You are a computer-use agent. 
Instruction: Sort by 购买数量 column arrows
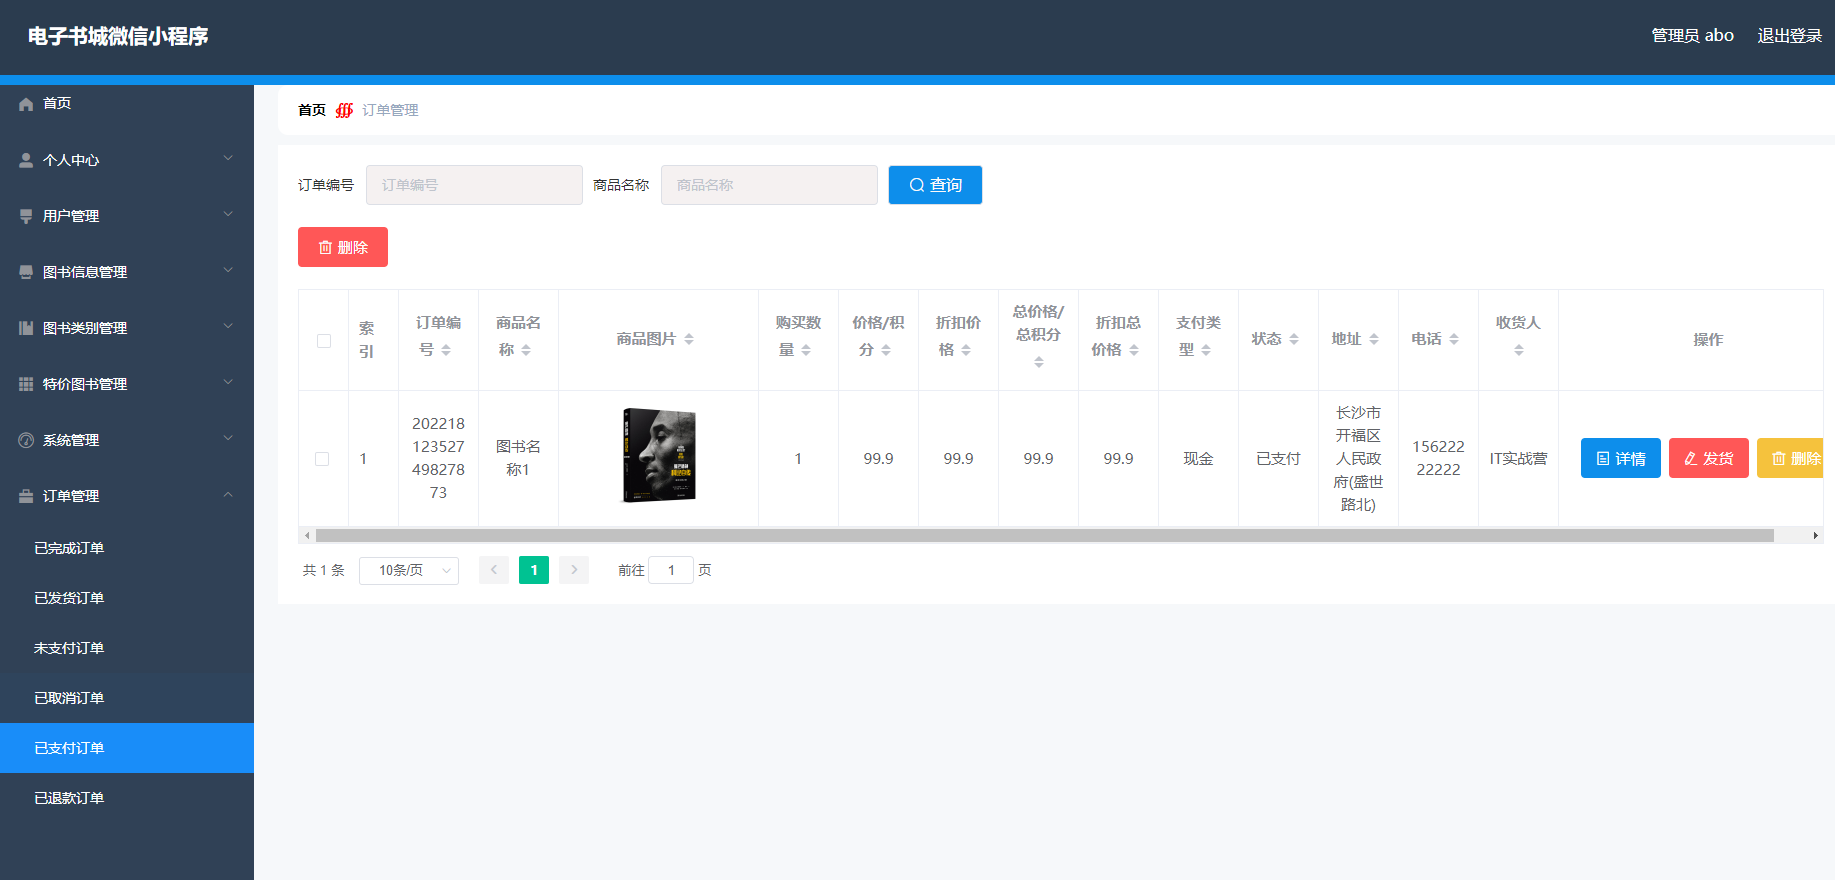point(806,350)
